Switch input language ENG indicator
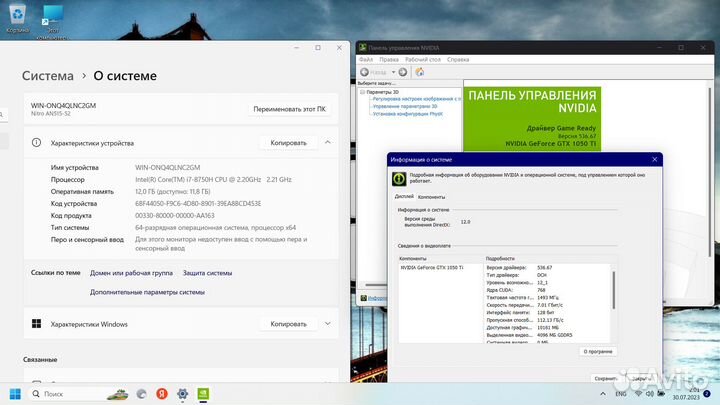This screenshot has height=405, width=720. [x=620, y=394]
